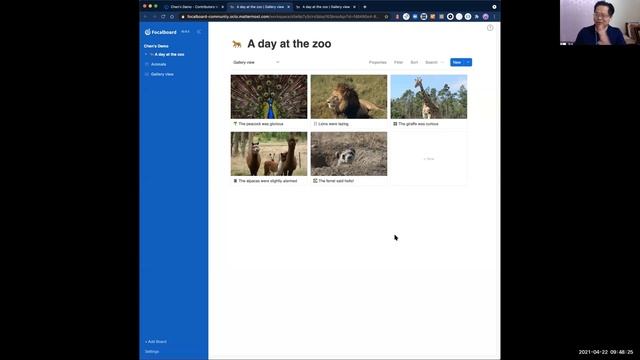Select 'A day at the zoo' in sidebar
Viewport: 640px width, 360px height.
[169, 54]
